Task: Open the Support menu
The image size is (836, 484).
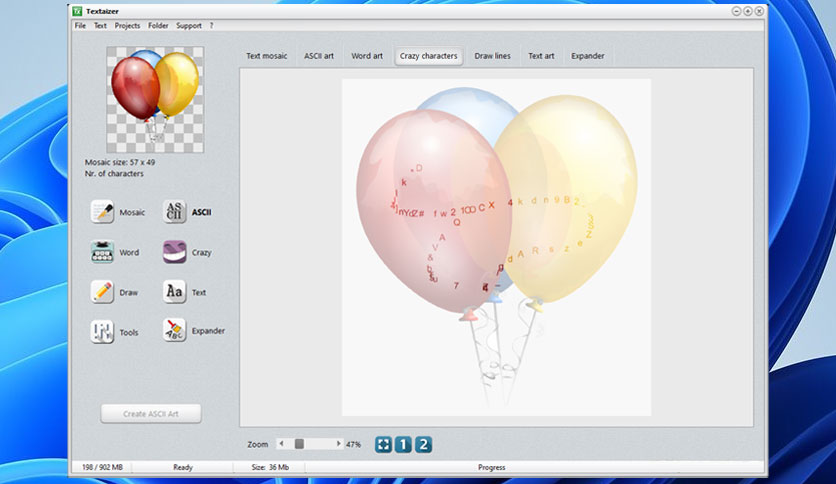Action: coord(189,26)
